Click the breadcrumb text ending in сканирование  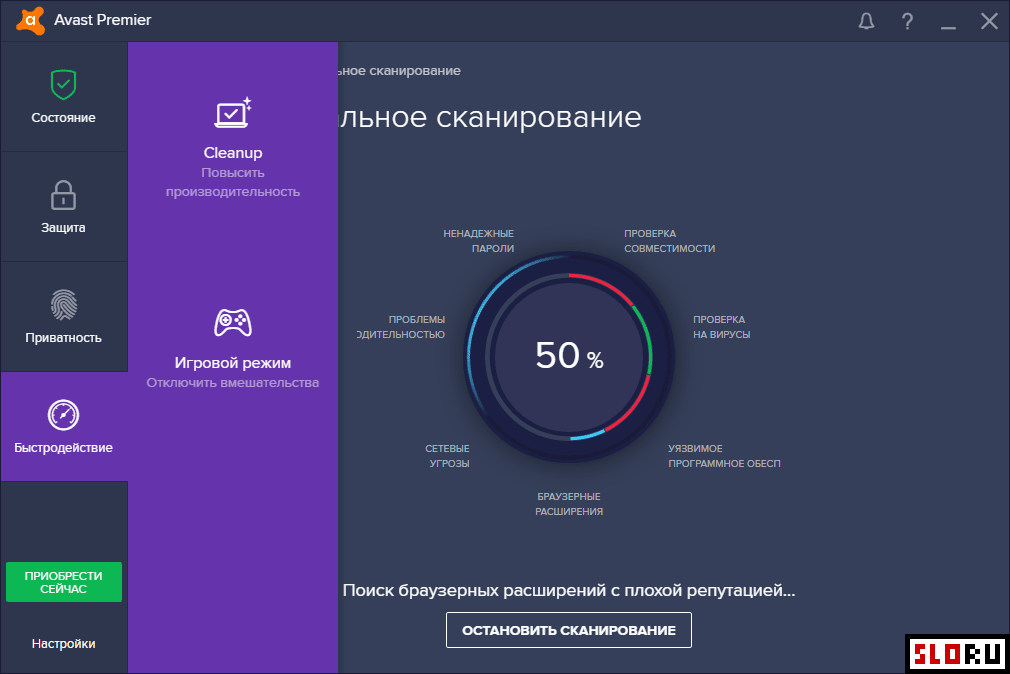coord(399,71)
